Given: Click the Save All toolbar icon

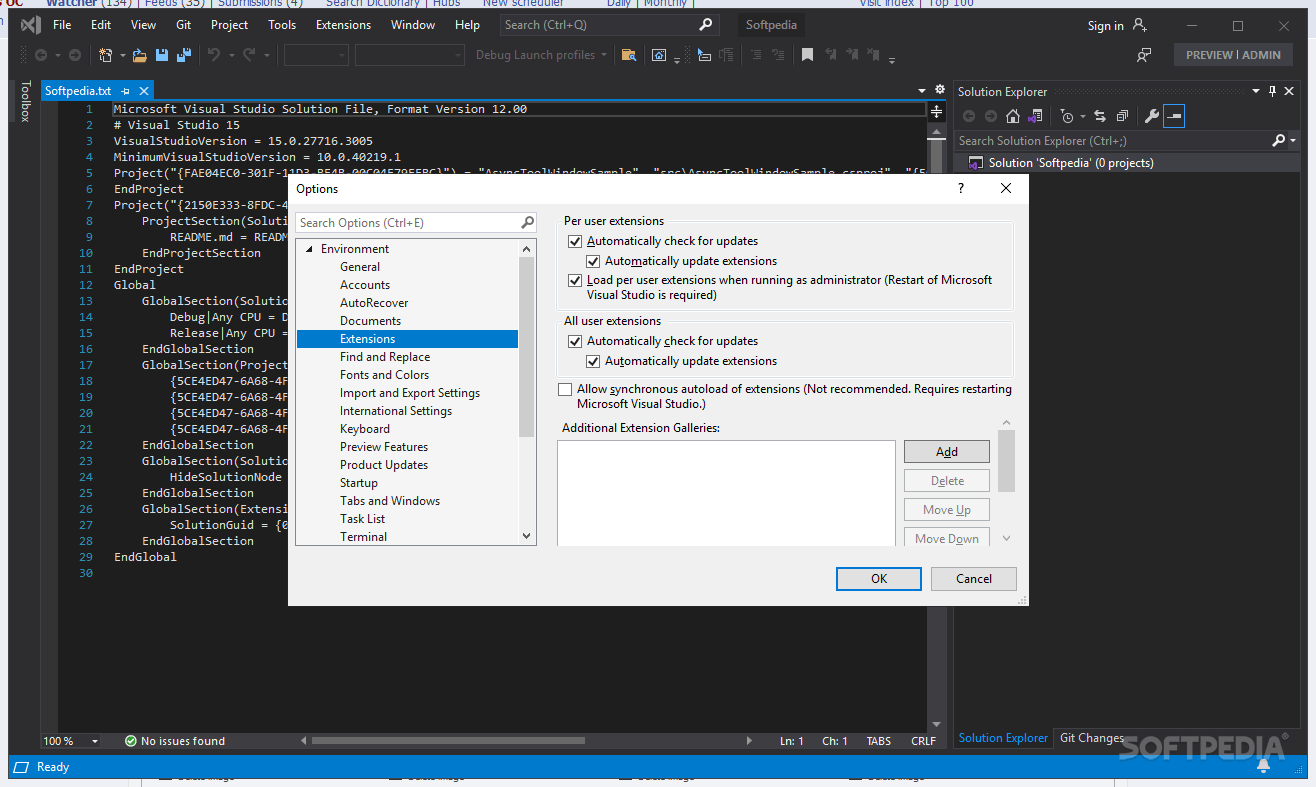Looking at the screenshot, I should pyautogui.click(x=184, y=55).
